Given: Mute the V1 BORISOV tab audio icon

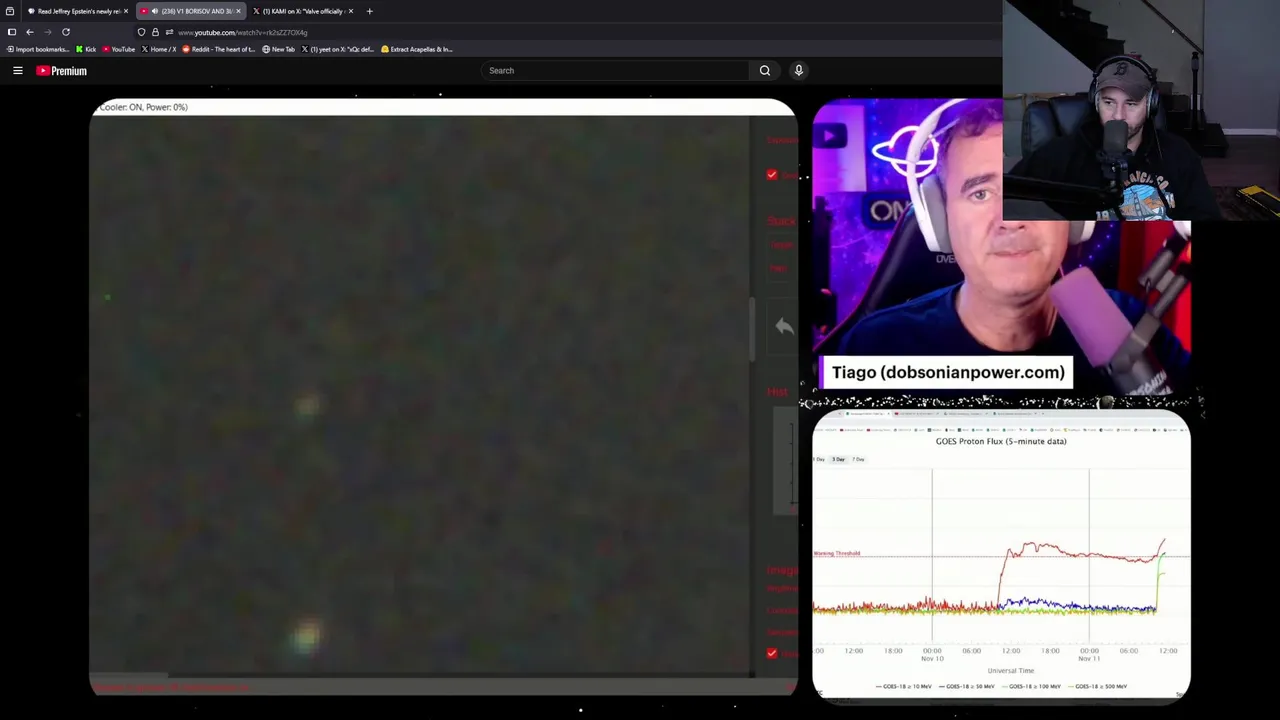Looking at the screenshot, I should click(155, 11).
